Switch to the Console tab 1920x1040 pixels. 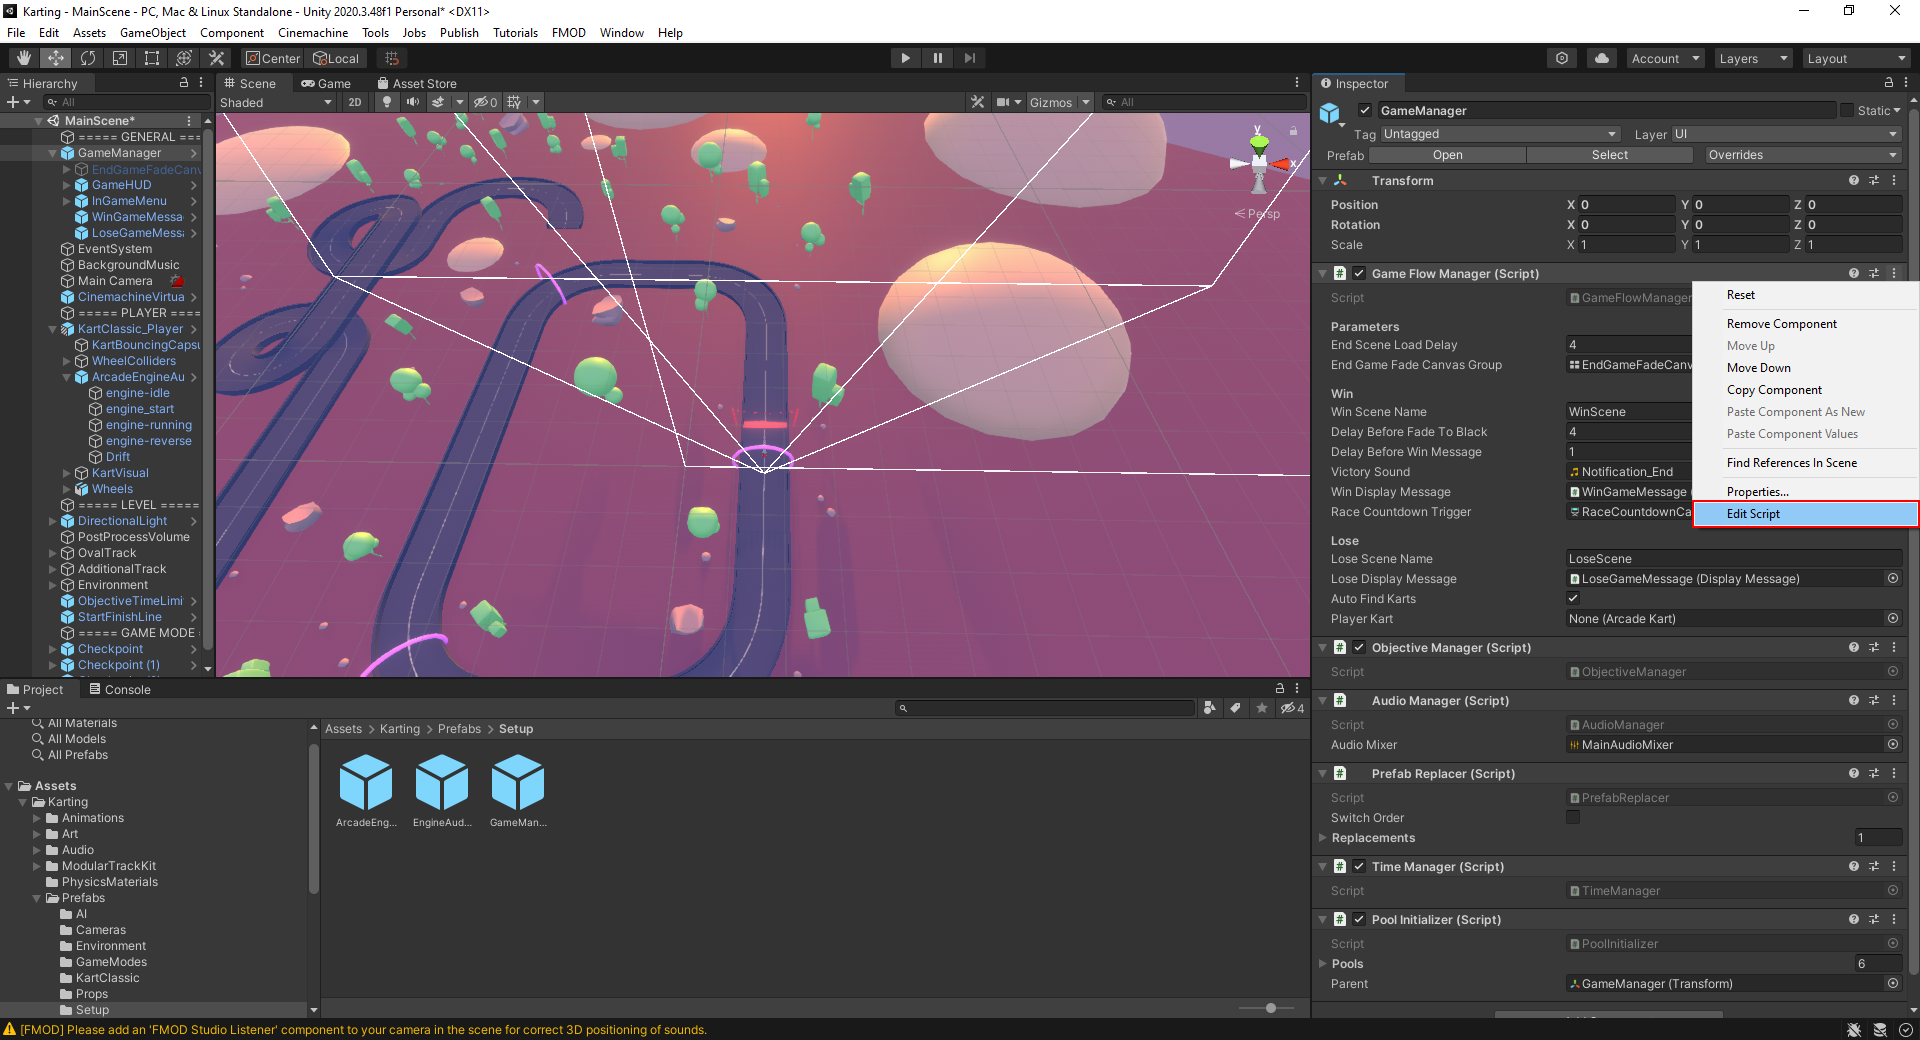(120, 689)
